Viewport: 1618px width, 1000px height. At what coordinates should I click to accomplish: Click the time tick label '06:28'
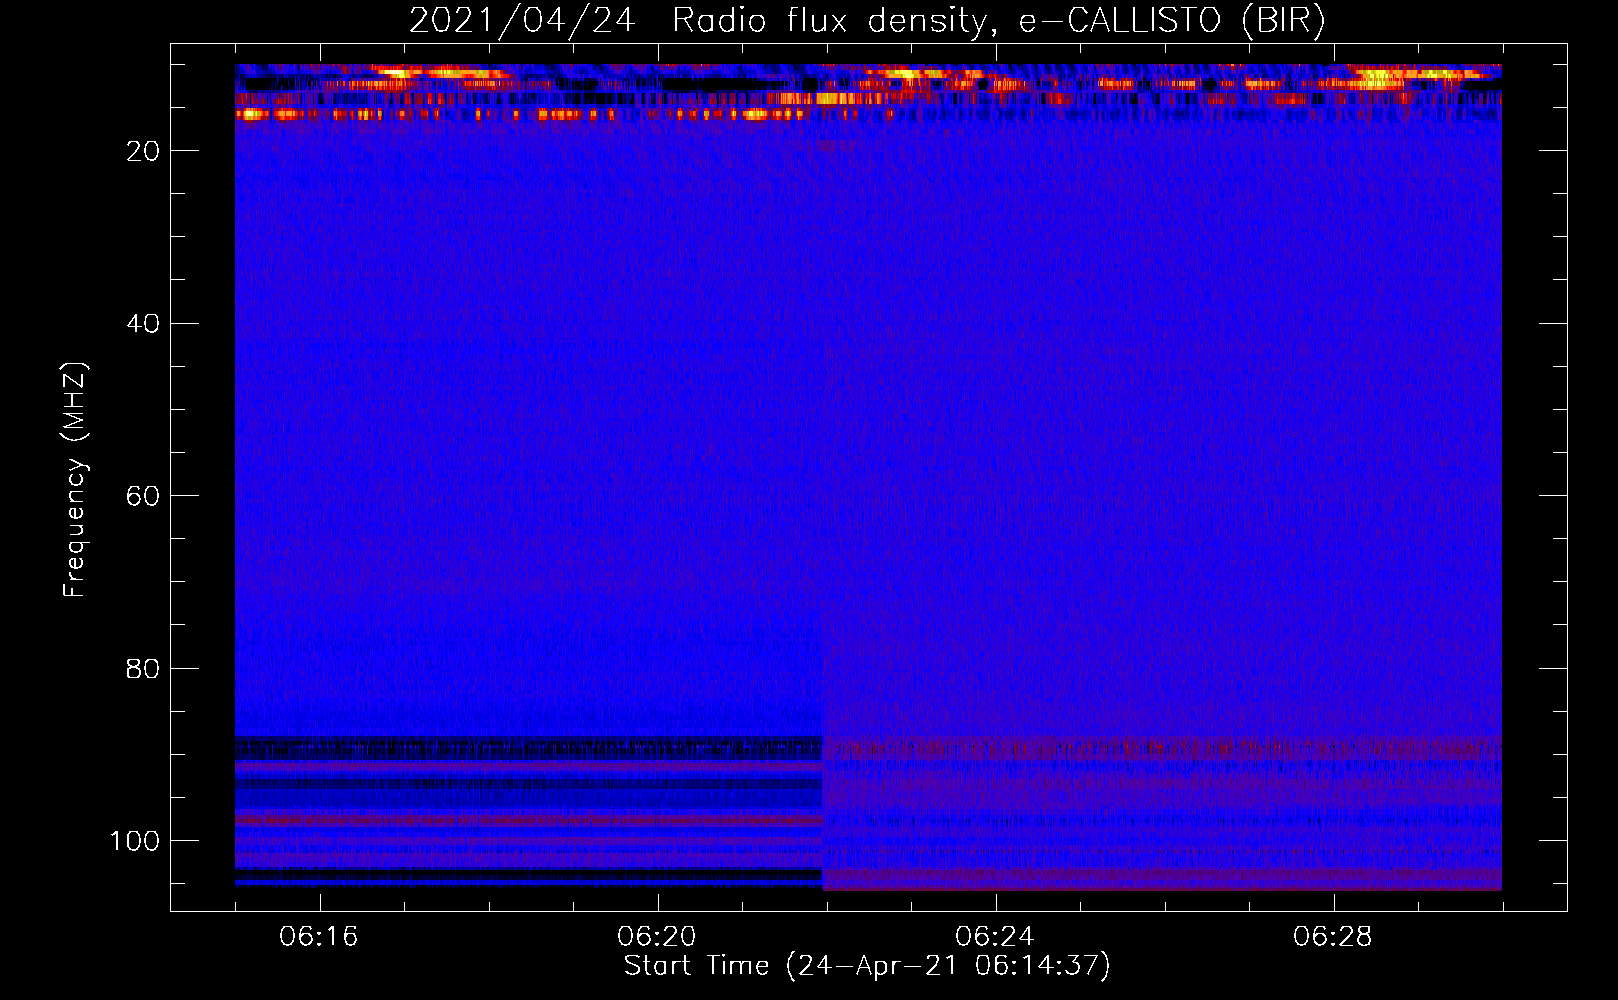click(1333, 937)
